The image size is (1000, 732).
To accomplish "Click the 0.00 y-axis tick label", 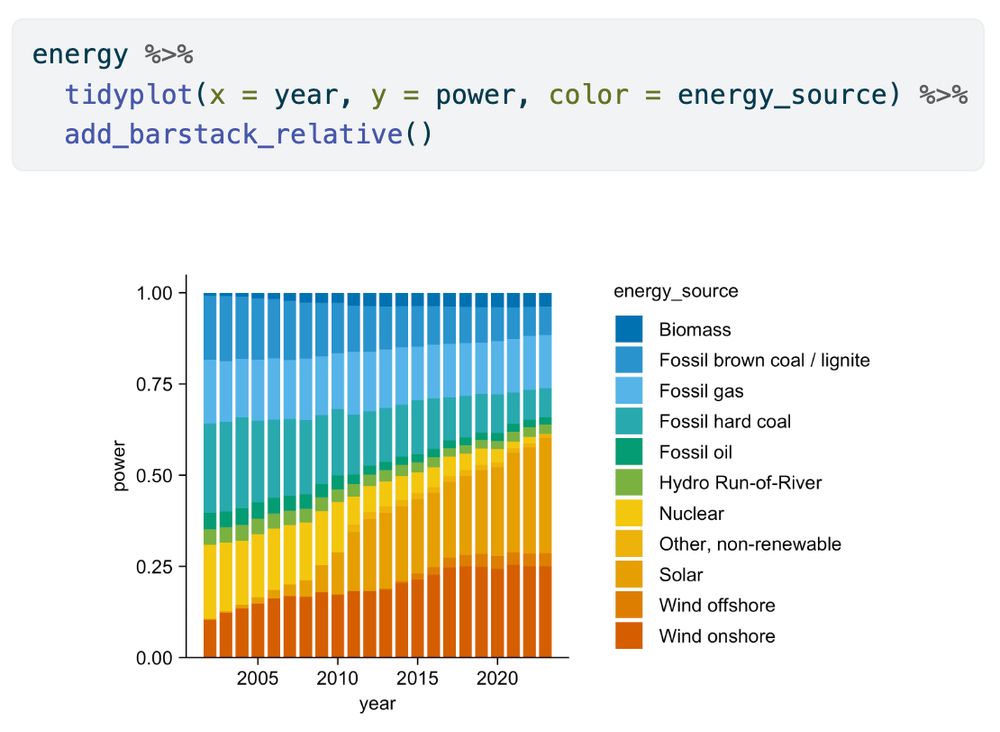I will [154, 658].
